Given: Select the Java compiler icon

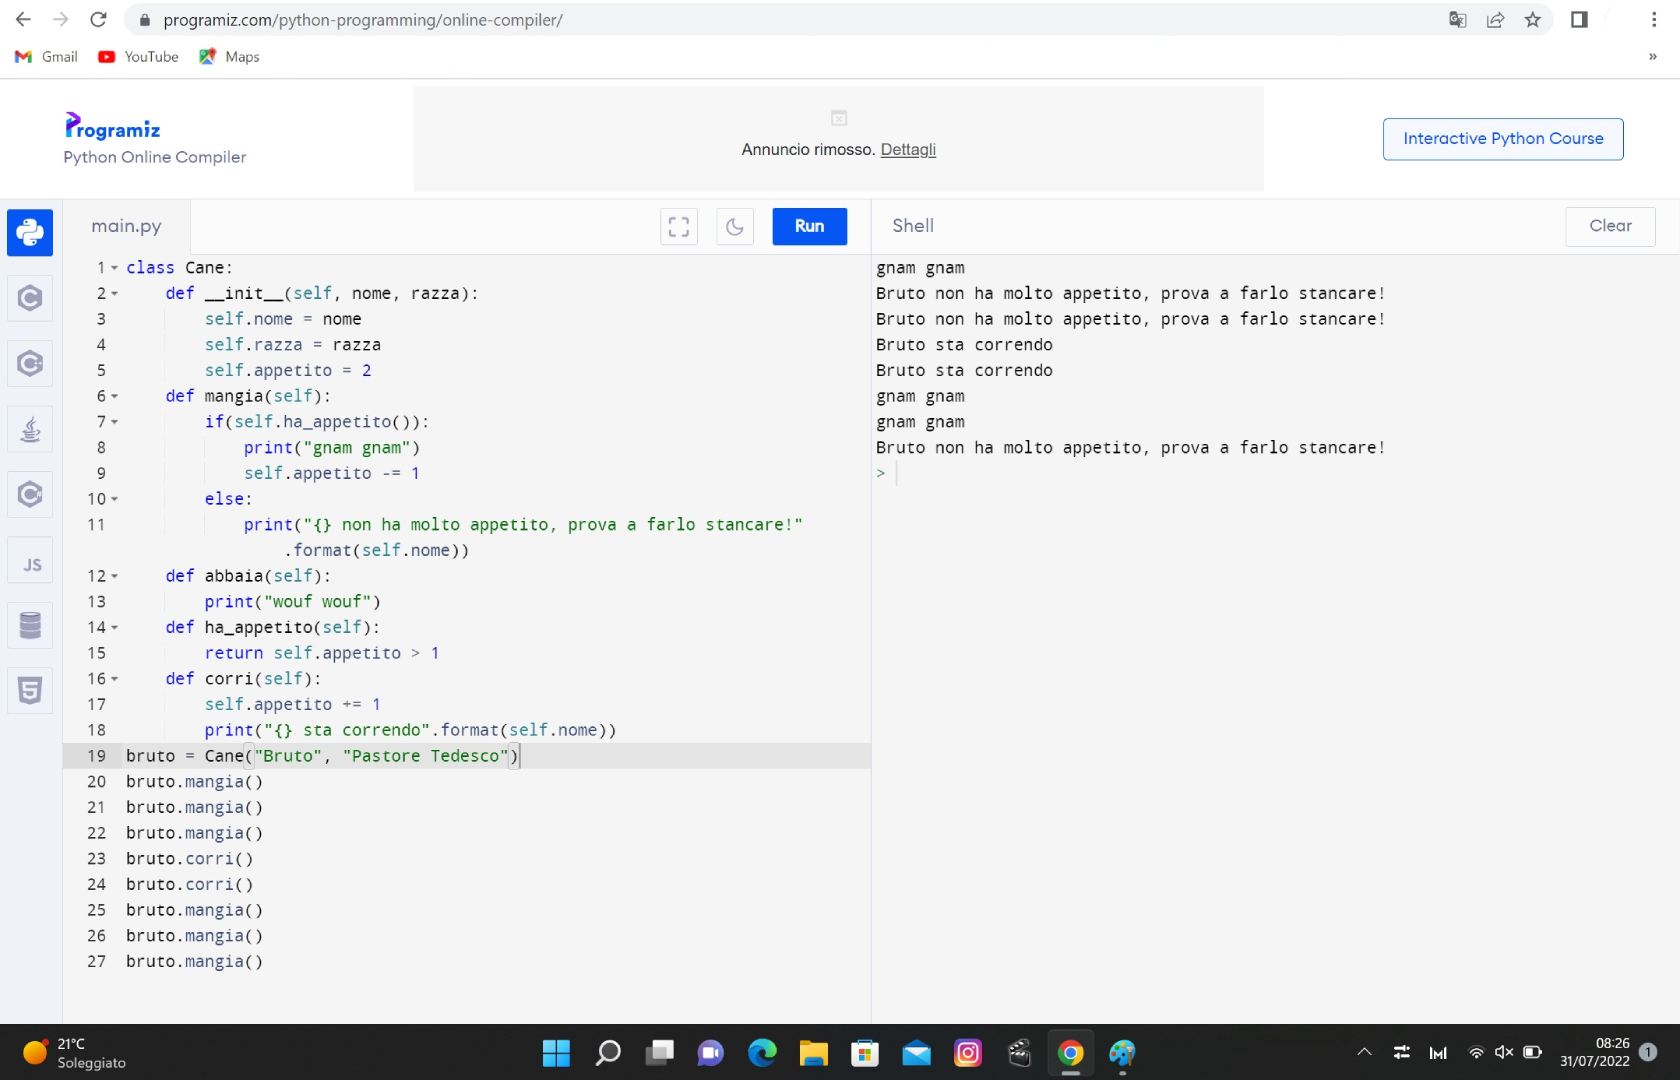Looking at the screenshot, I should coord(30,429).
